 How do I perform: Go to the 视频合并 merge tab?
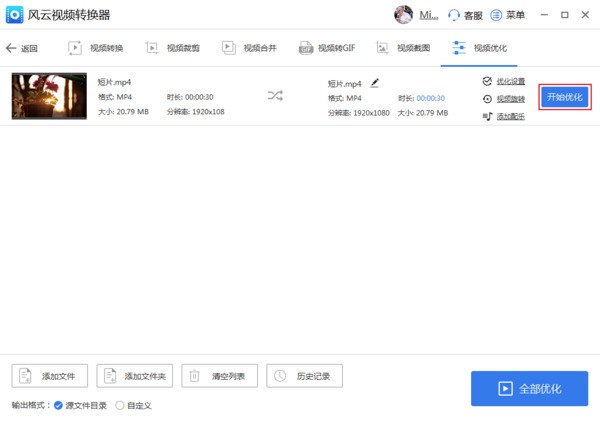point(250,48)
